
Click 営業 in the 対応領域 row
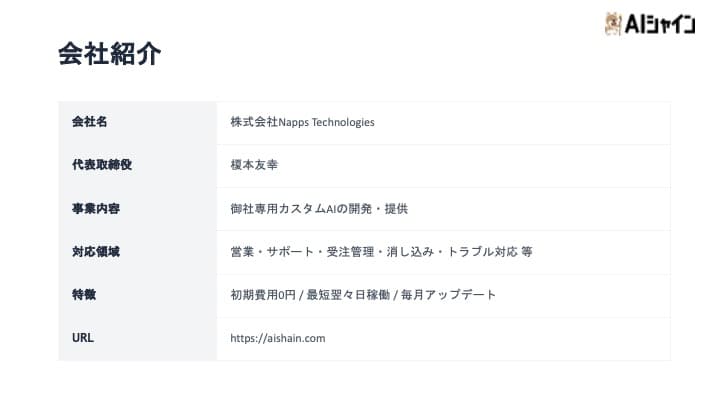241,252
